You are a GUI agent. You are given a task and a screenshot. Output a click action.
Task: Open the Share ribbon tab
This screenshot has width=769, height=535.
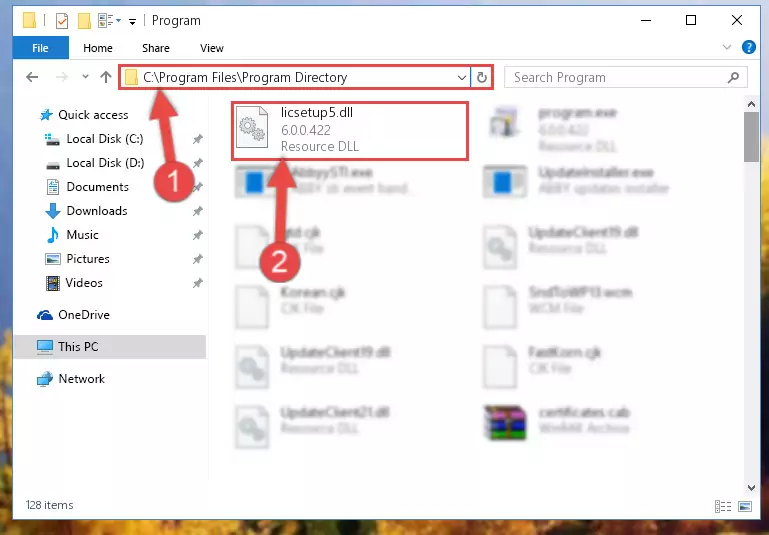pos(155,48)
